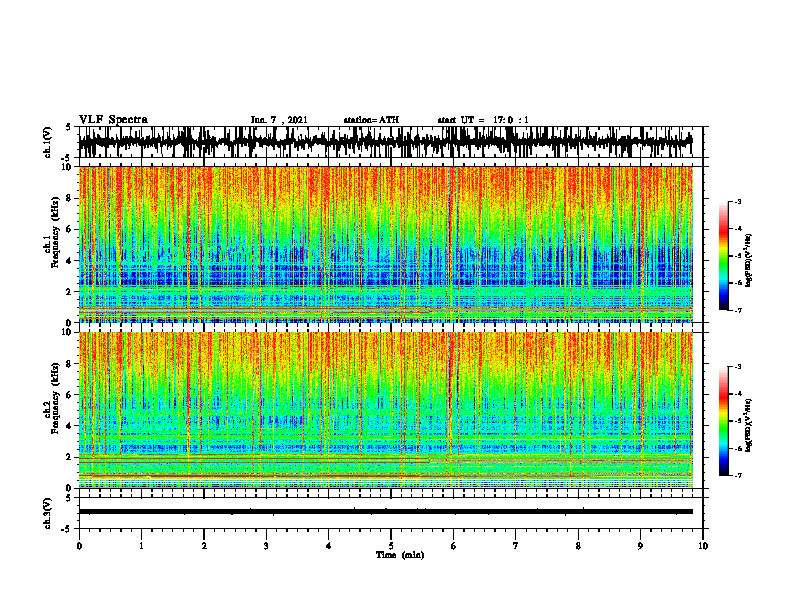Click the 'start UT = 17:0 :1' text
This screenshot has height=612, width=792.
point(483,120)
